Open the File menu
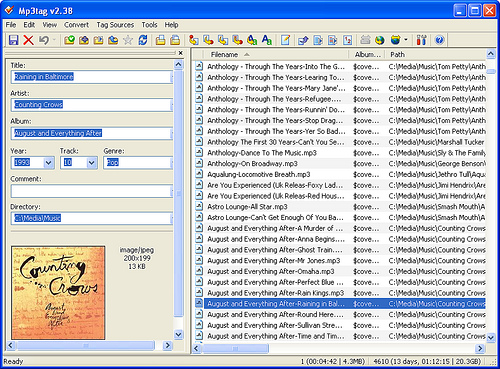Screen dimensions: 500x369 (11, 25)
